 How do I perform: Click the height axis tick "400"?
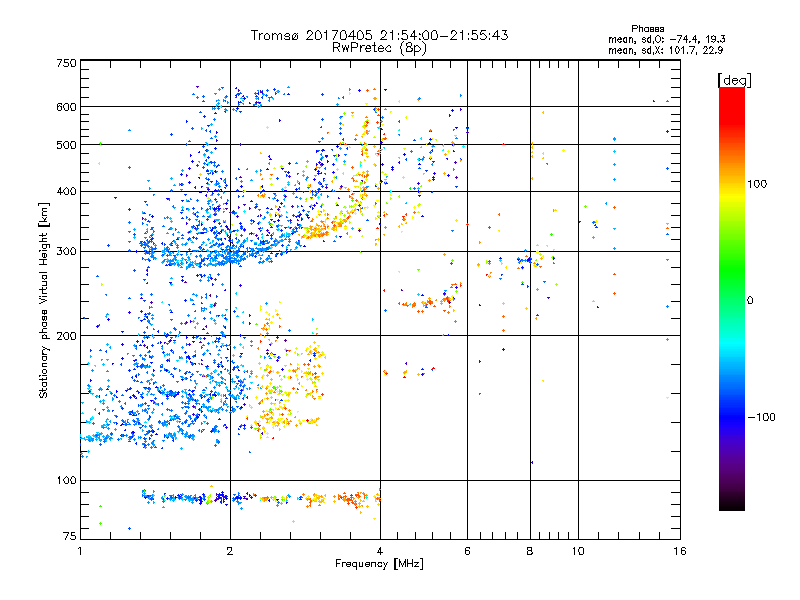[x=66, y=191]
